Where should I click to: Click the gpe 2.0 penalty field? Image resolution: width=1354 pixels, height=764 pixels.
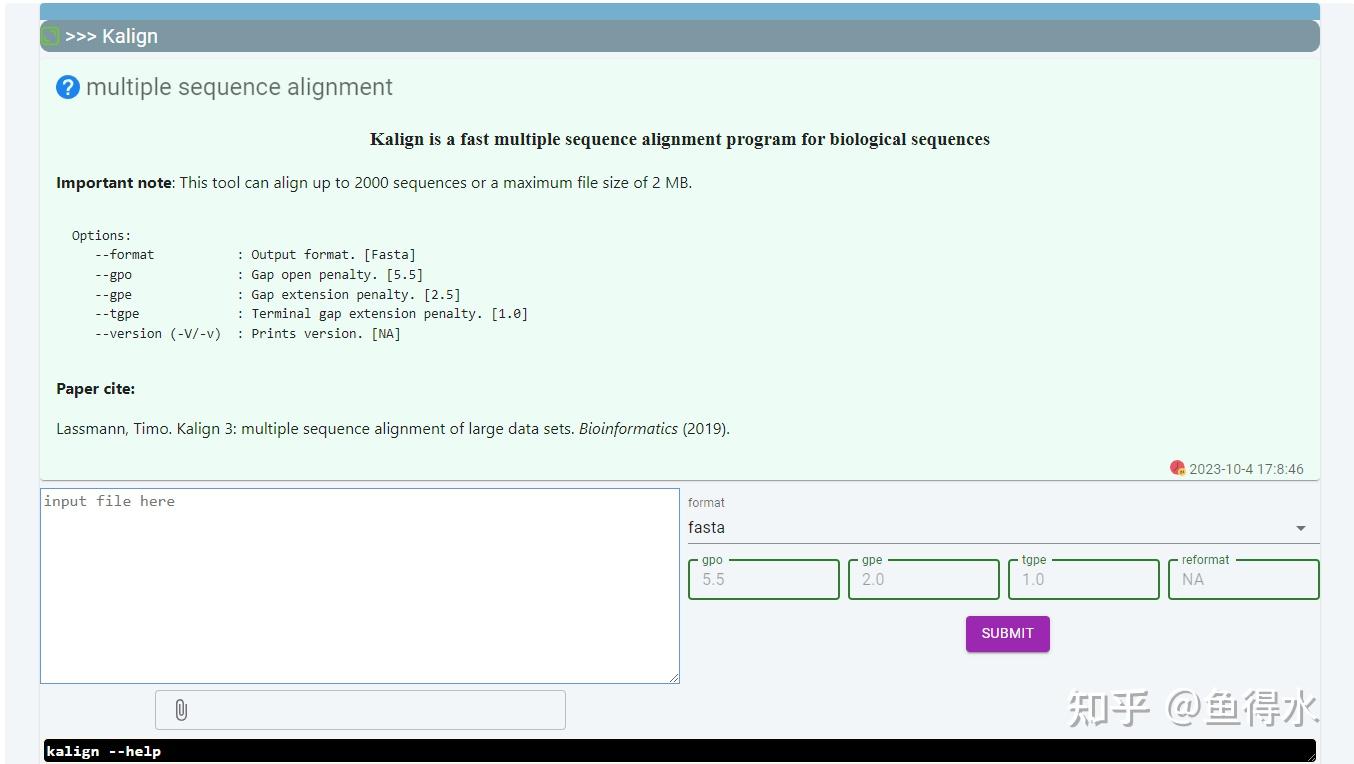point(923,579)
